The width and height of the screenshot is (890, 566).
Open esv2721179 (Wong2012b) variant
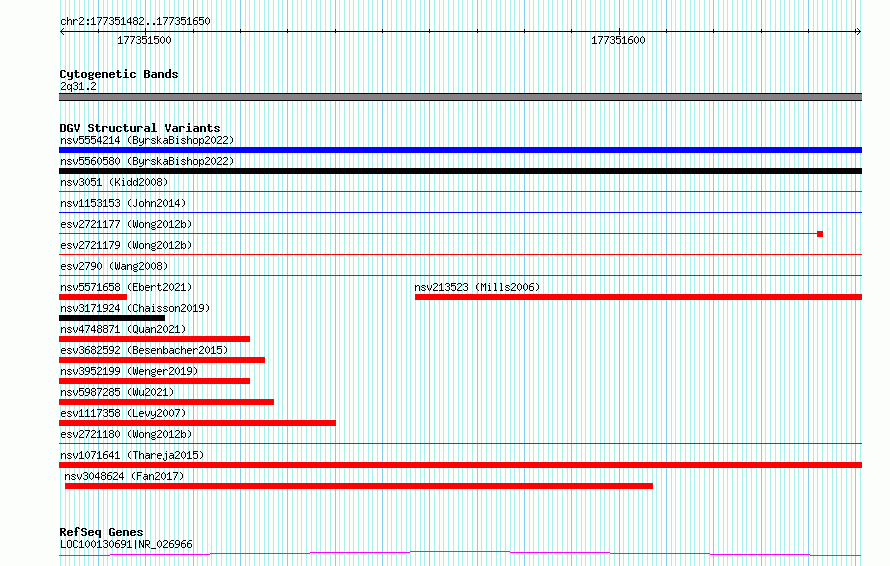point(126,245)
